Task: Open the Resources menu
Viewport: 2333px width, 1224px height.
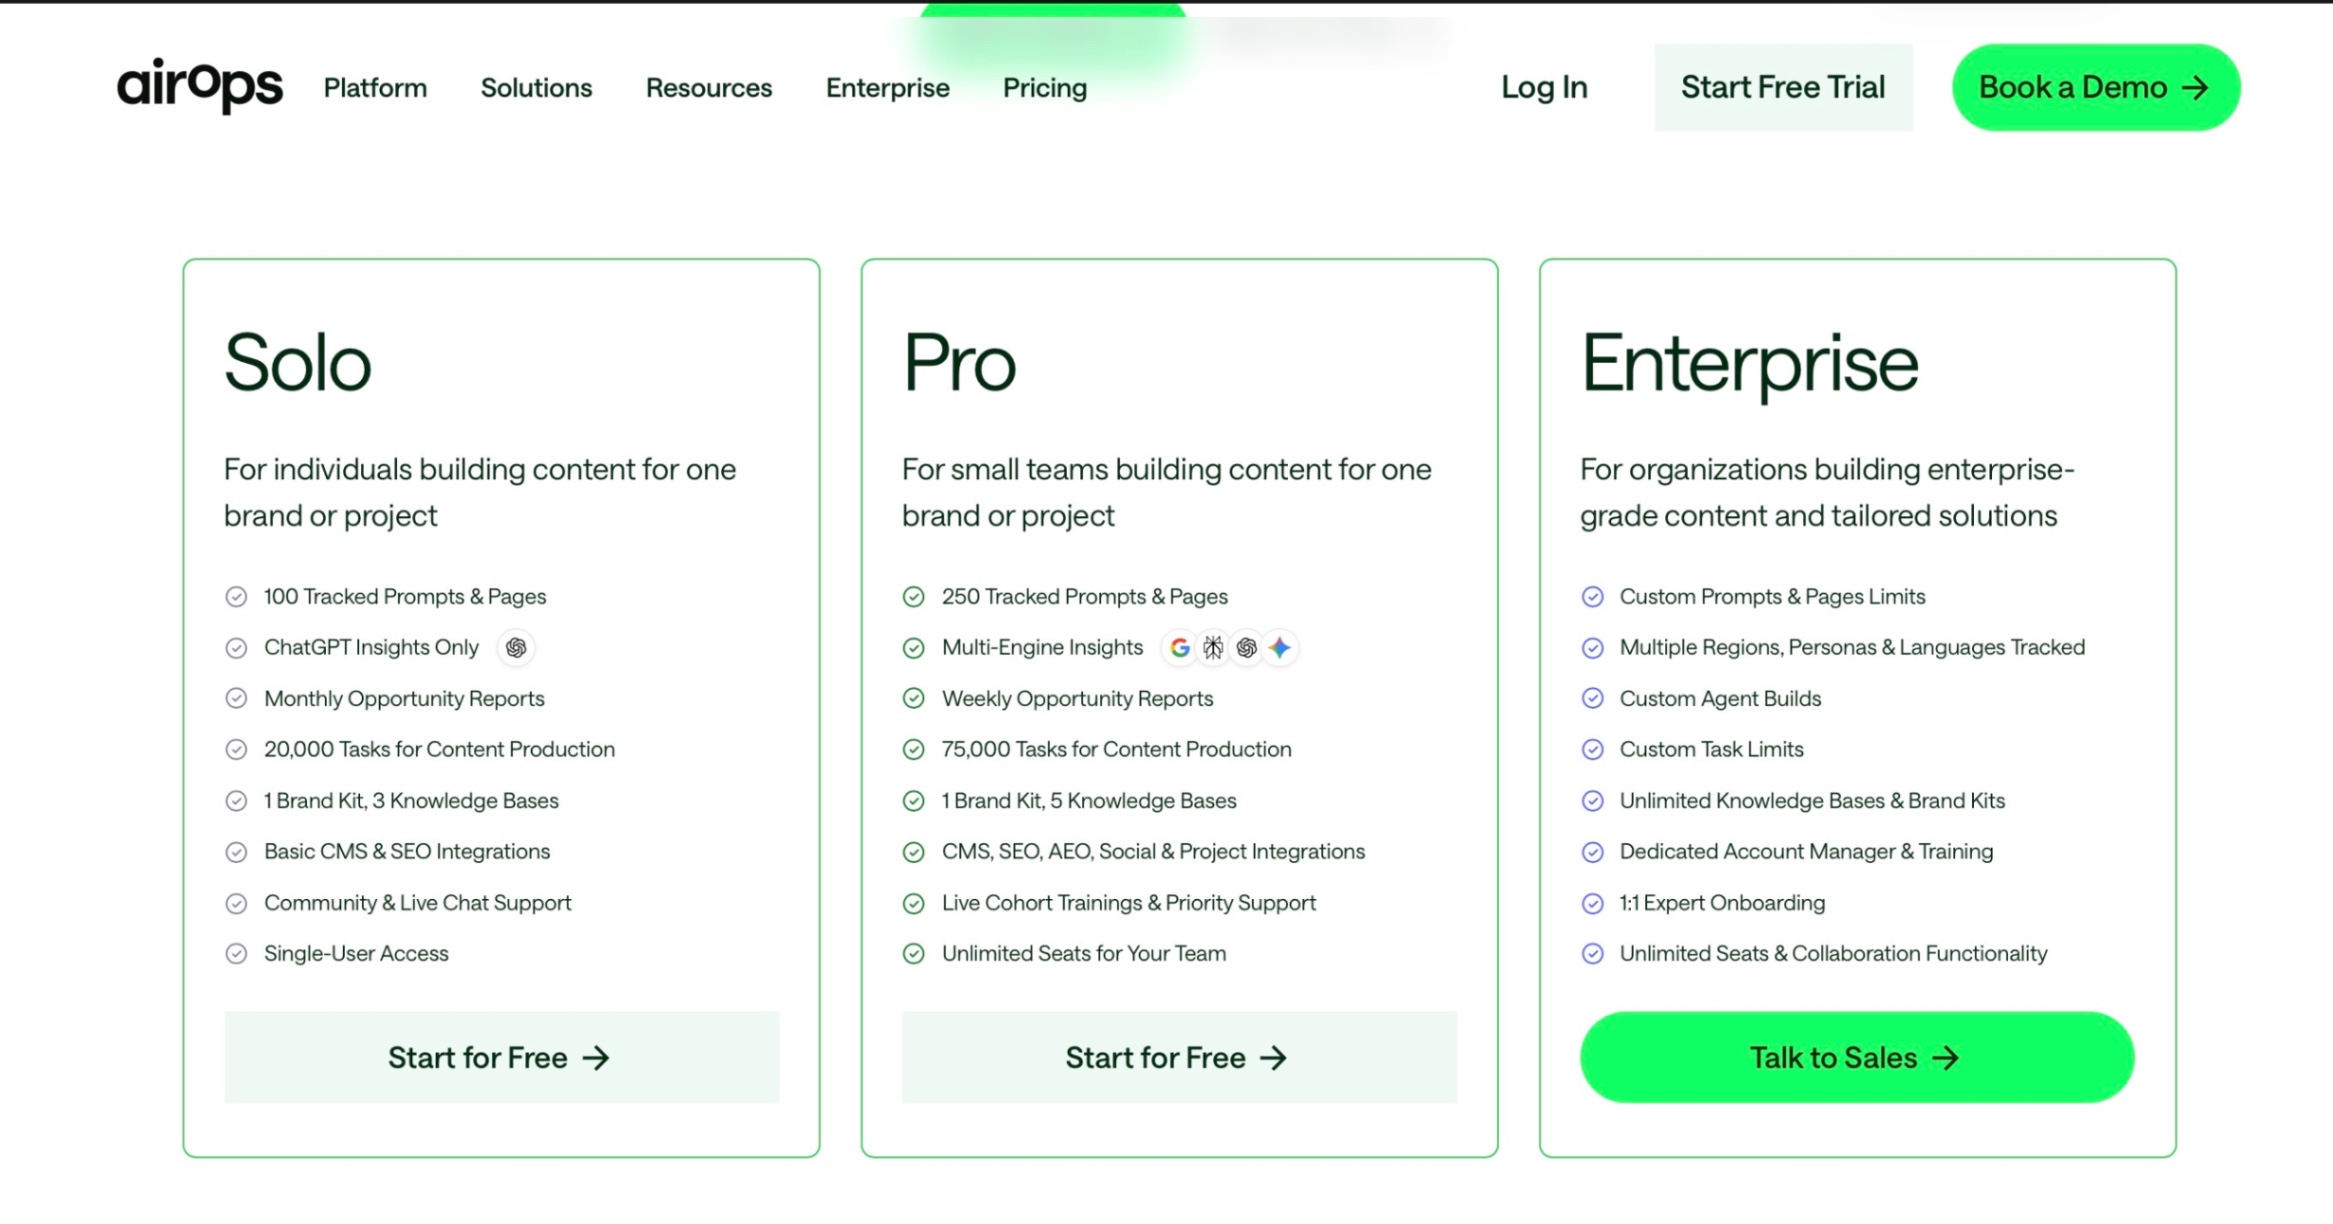Action: pyautogui.click(x=709, y=88)
